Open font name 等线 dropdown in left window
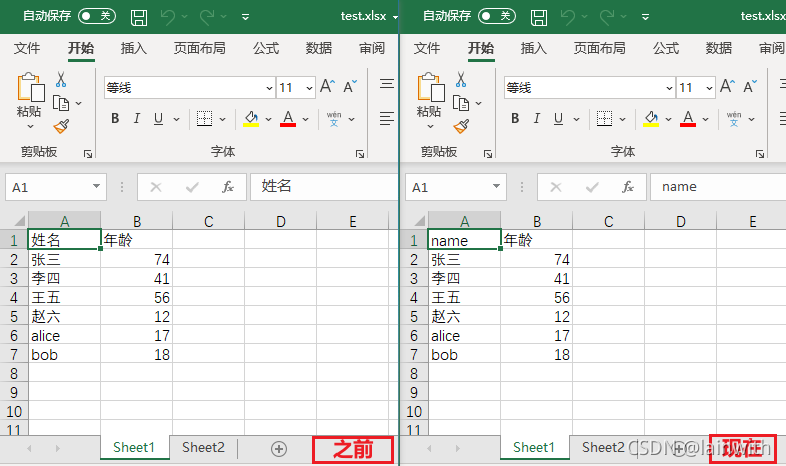This screenshot has width=786, height=466. click(x=269, y=88)
